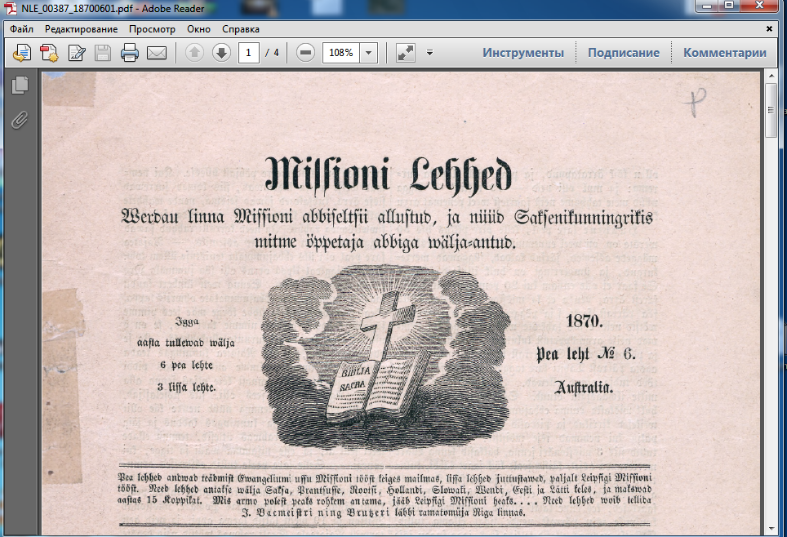
Task: Click the scrollbar down arrow
Action: [x=771, y=528]
